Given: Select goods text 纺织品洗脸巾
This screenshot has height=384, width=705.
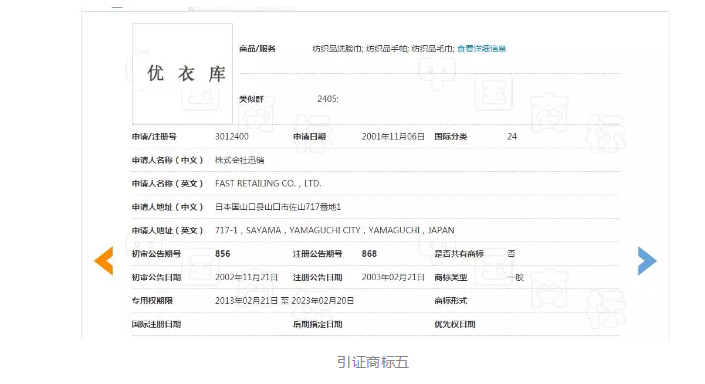Looking at the screenshot, I should (338, 49).
